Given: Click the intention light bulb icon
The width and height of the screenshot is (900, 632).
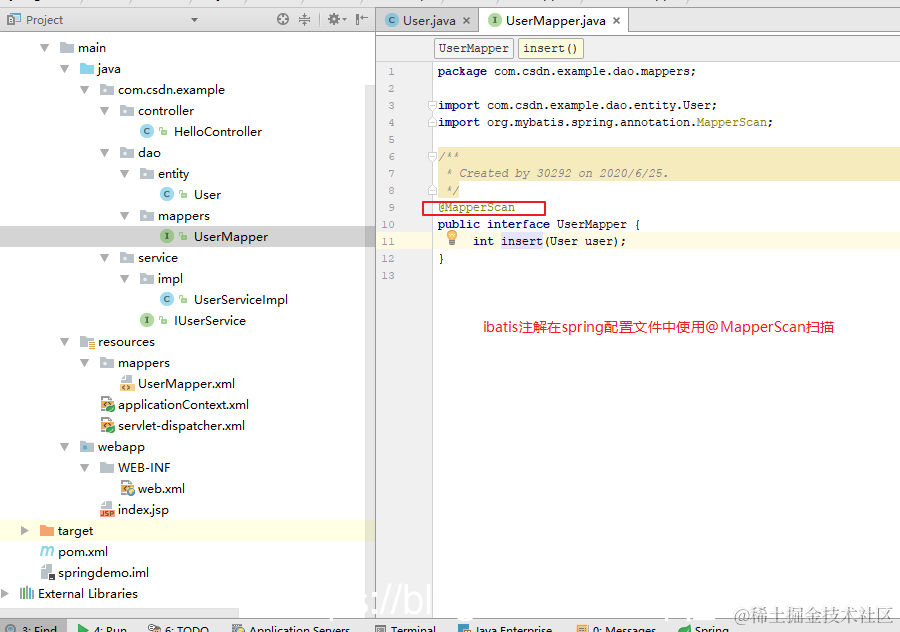Looking at the screenshot, I should [452, 238].
